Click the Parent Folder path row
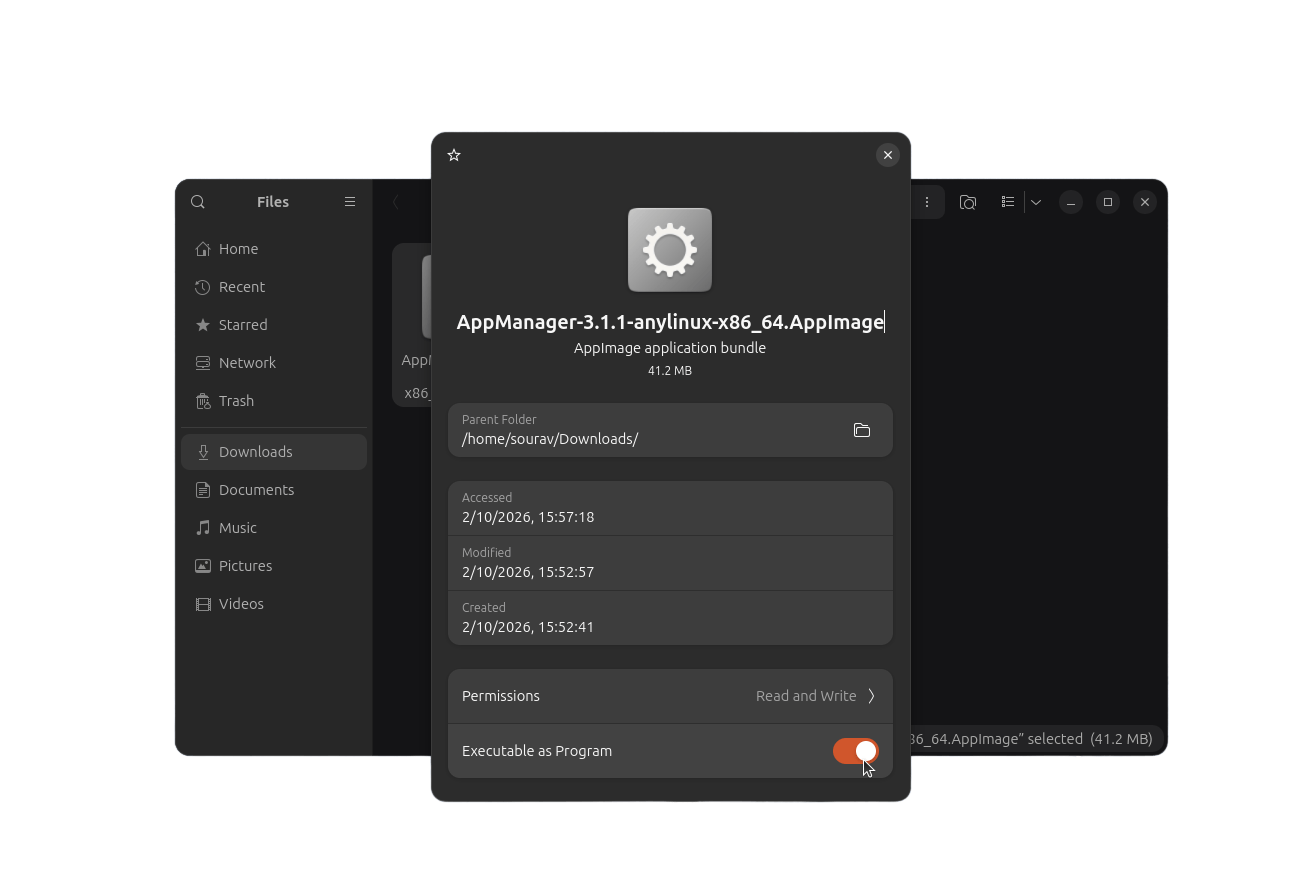This screenshot has height=876, width=1300. (640, 430)
